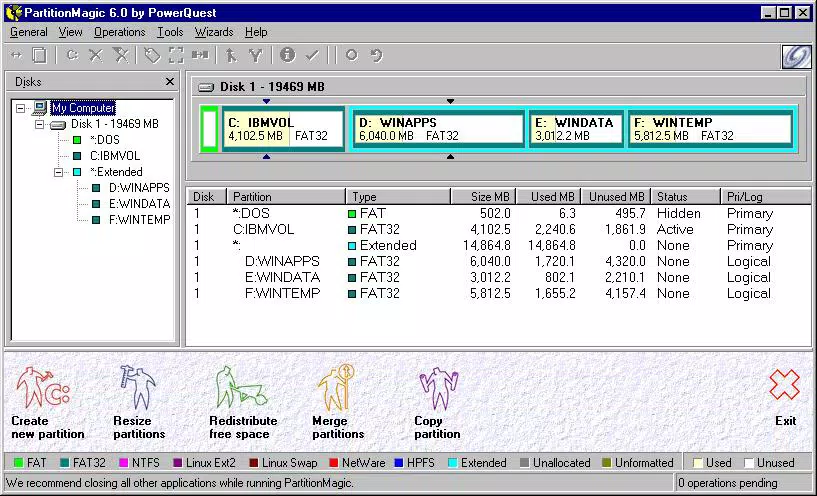
Task: Click the disk drive icon beside Disk 1 header
Action: (206, 87)
